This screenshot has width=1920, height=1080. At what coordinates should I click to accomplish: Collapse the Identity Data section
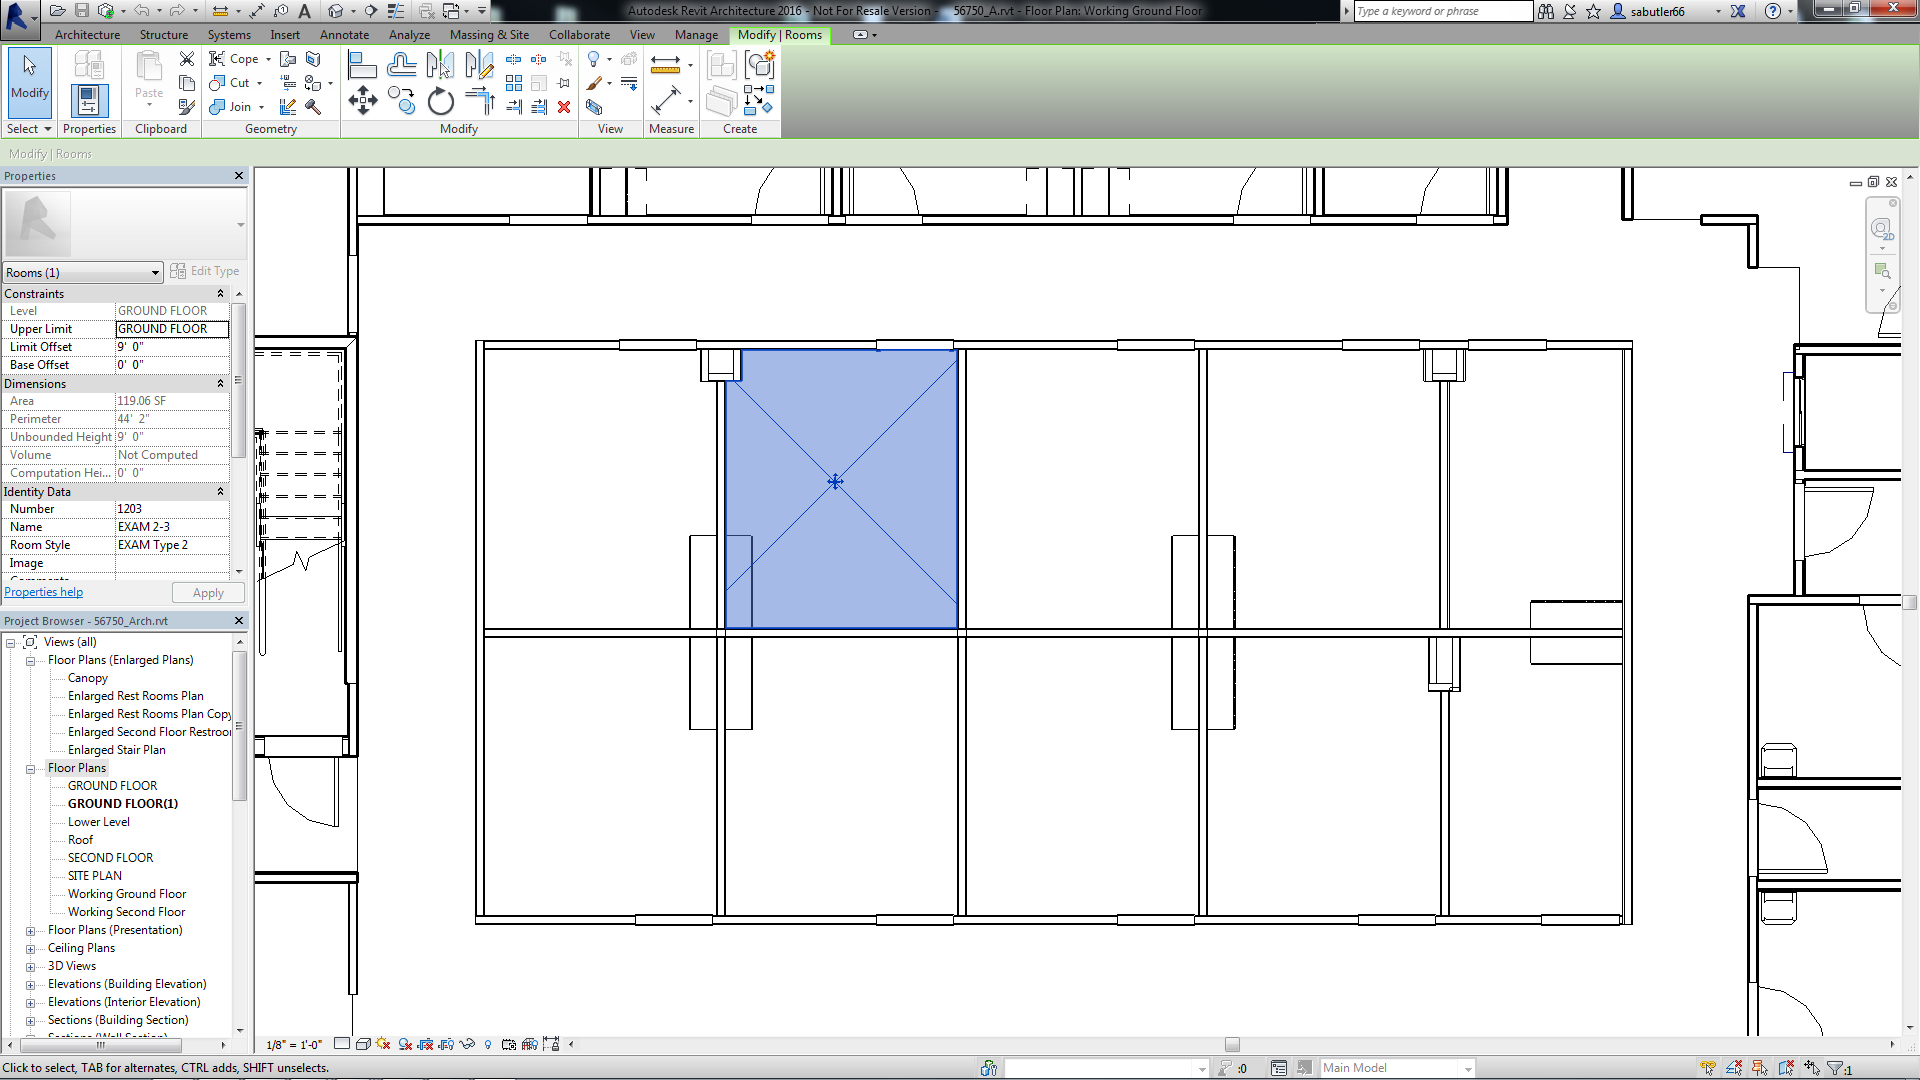point(220,492)
